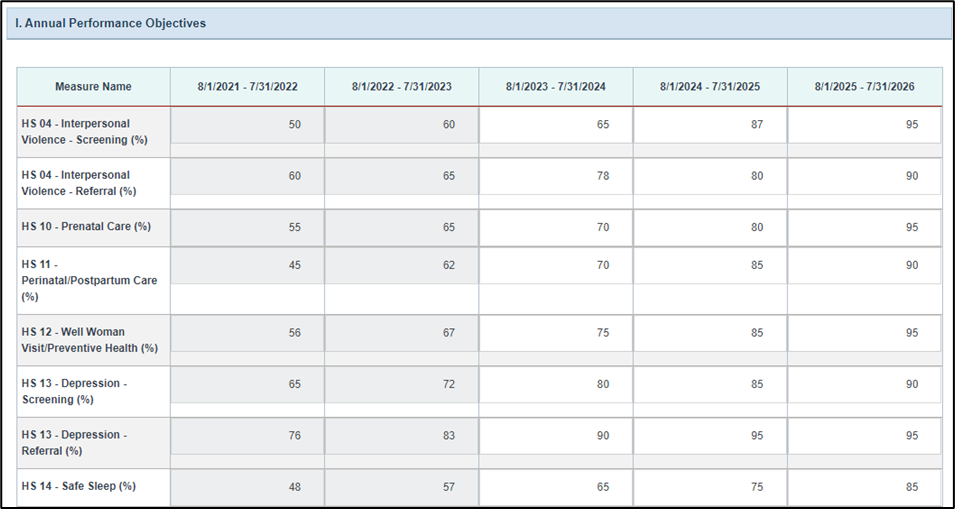Viewport: 955px width, 509px height.
Task: Select Perinatal/Postpartum Care 2021-2022 value 45
Action: click(247, 265)
